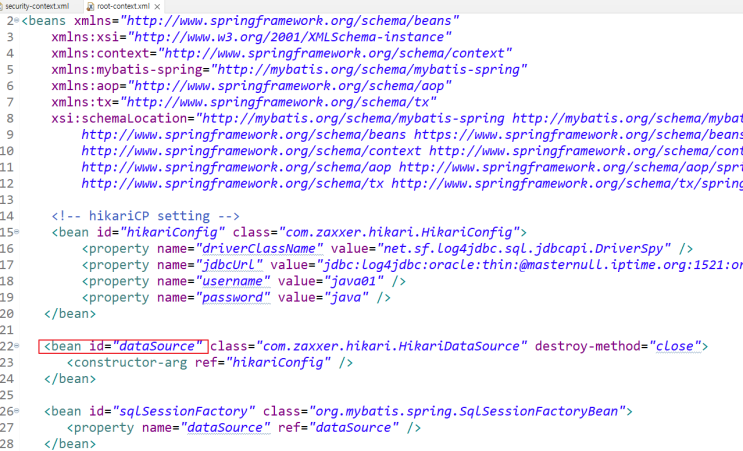The width and height of the screenshot is (743, 451).
Task: Click the closing </bean> tag on line 20
Action: tap(70, 314)
